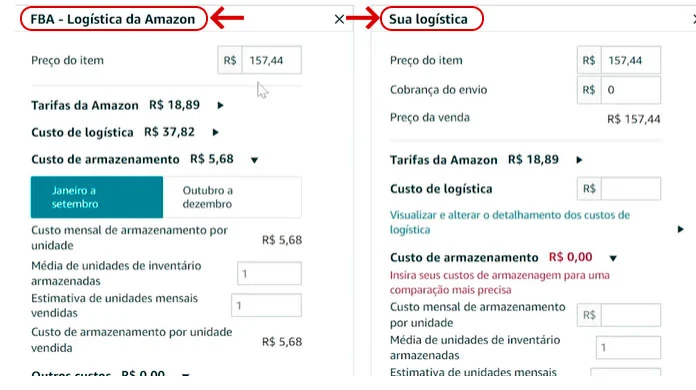Expand Custo de logística R$ 37,82 arrow
This screenshot has width=696, height=390.
(x=215, y=132)
